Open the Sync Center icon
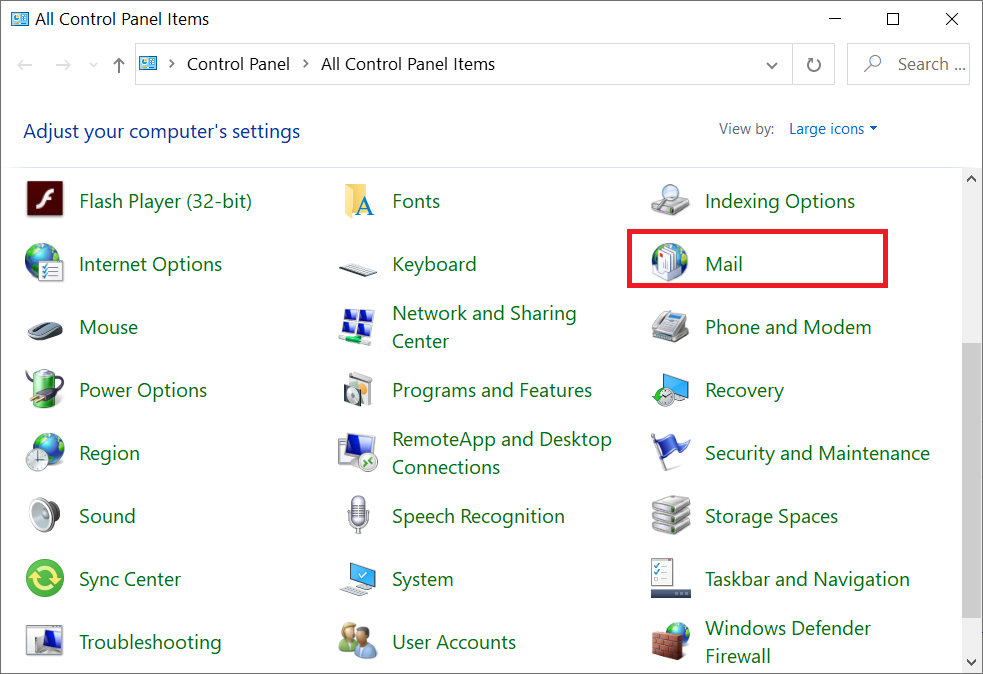Image resolution: width=983 pixels, height=674 pixels. (44, 579)
